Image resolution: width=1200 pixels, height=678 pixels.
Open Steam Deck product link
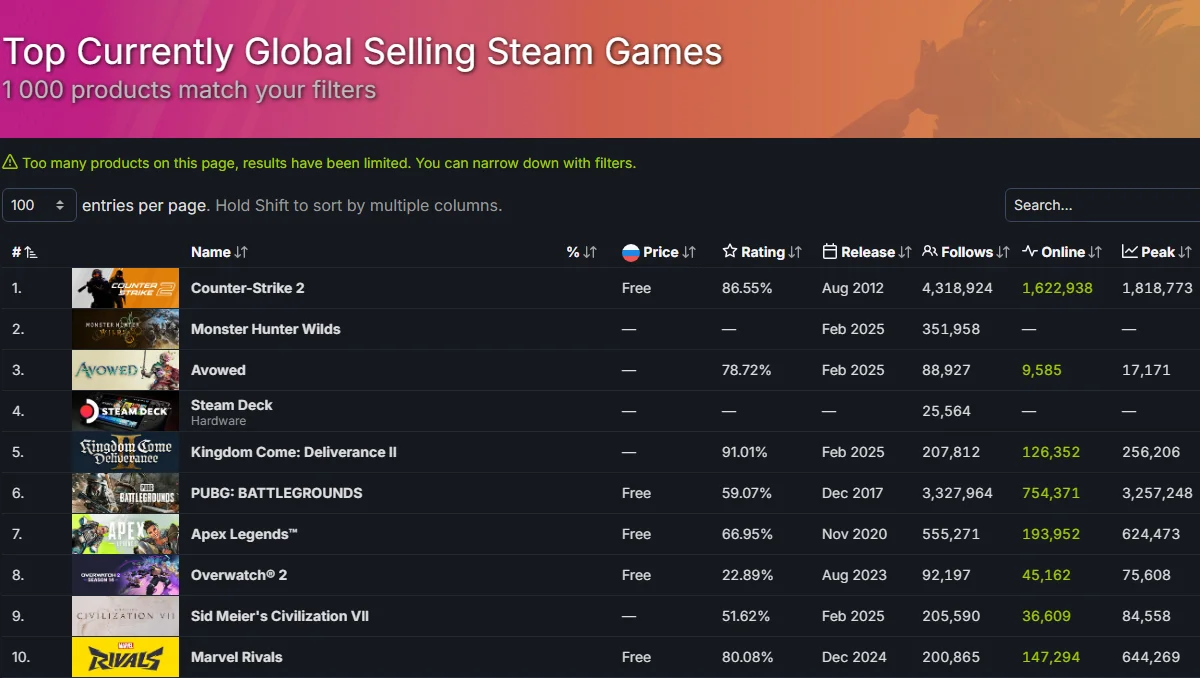point(231,405)
